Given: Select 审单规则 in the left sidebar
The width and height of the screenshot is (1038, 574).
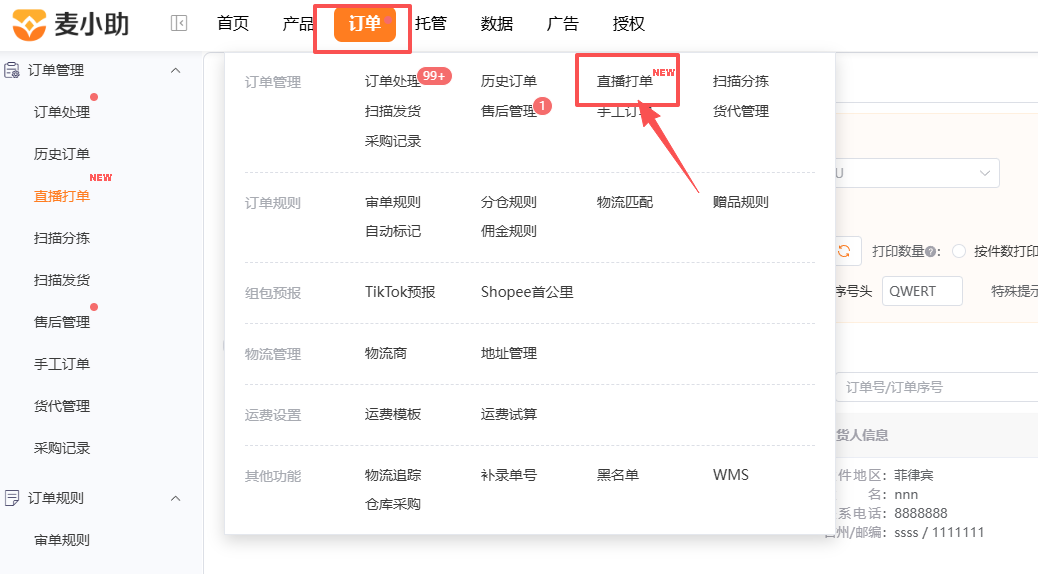Looking at the screenshot, I should [x=62, y=540].
